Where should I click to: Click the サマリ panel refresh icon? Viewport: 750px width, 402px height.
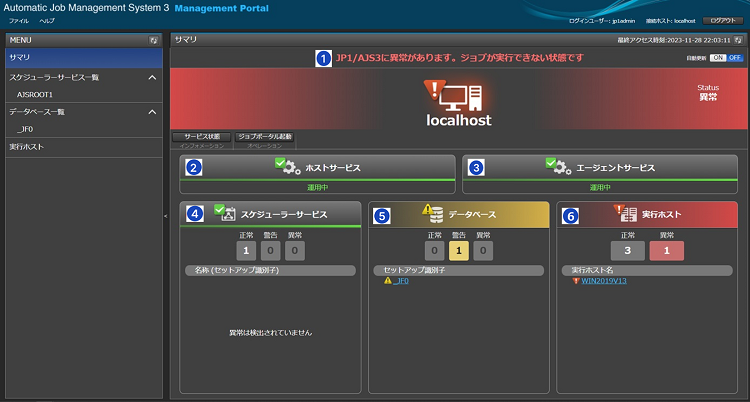(739, 40)
